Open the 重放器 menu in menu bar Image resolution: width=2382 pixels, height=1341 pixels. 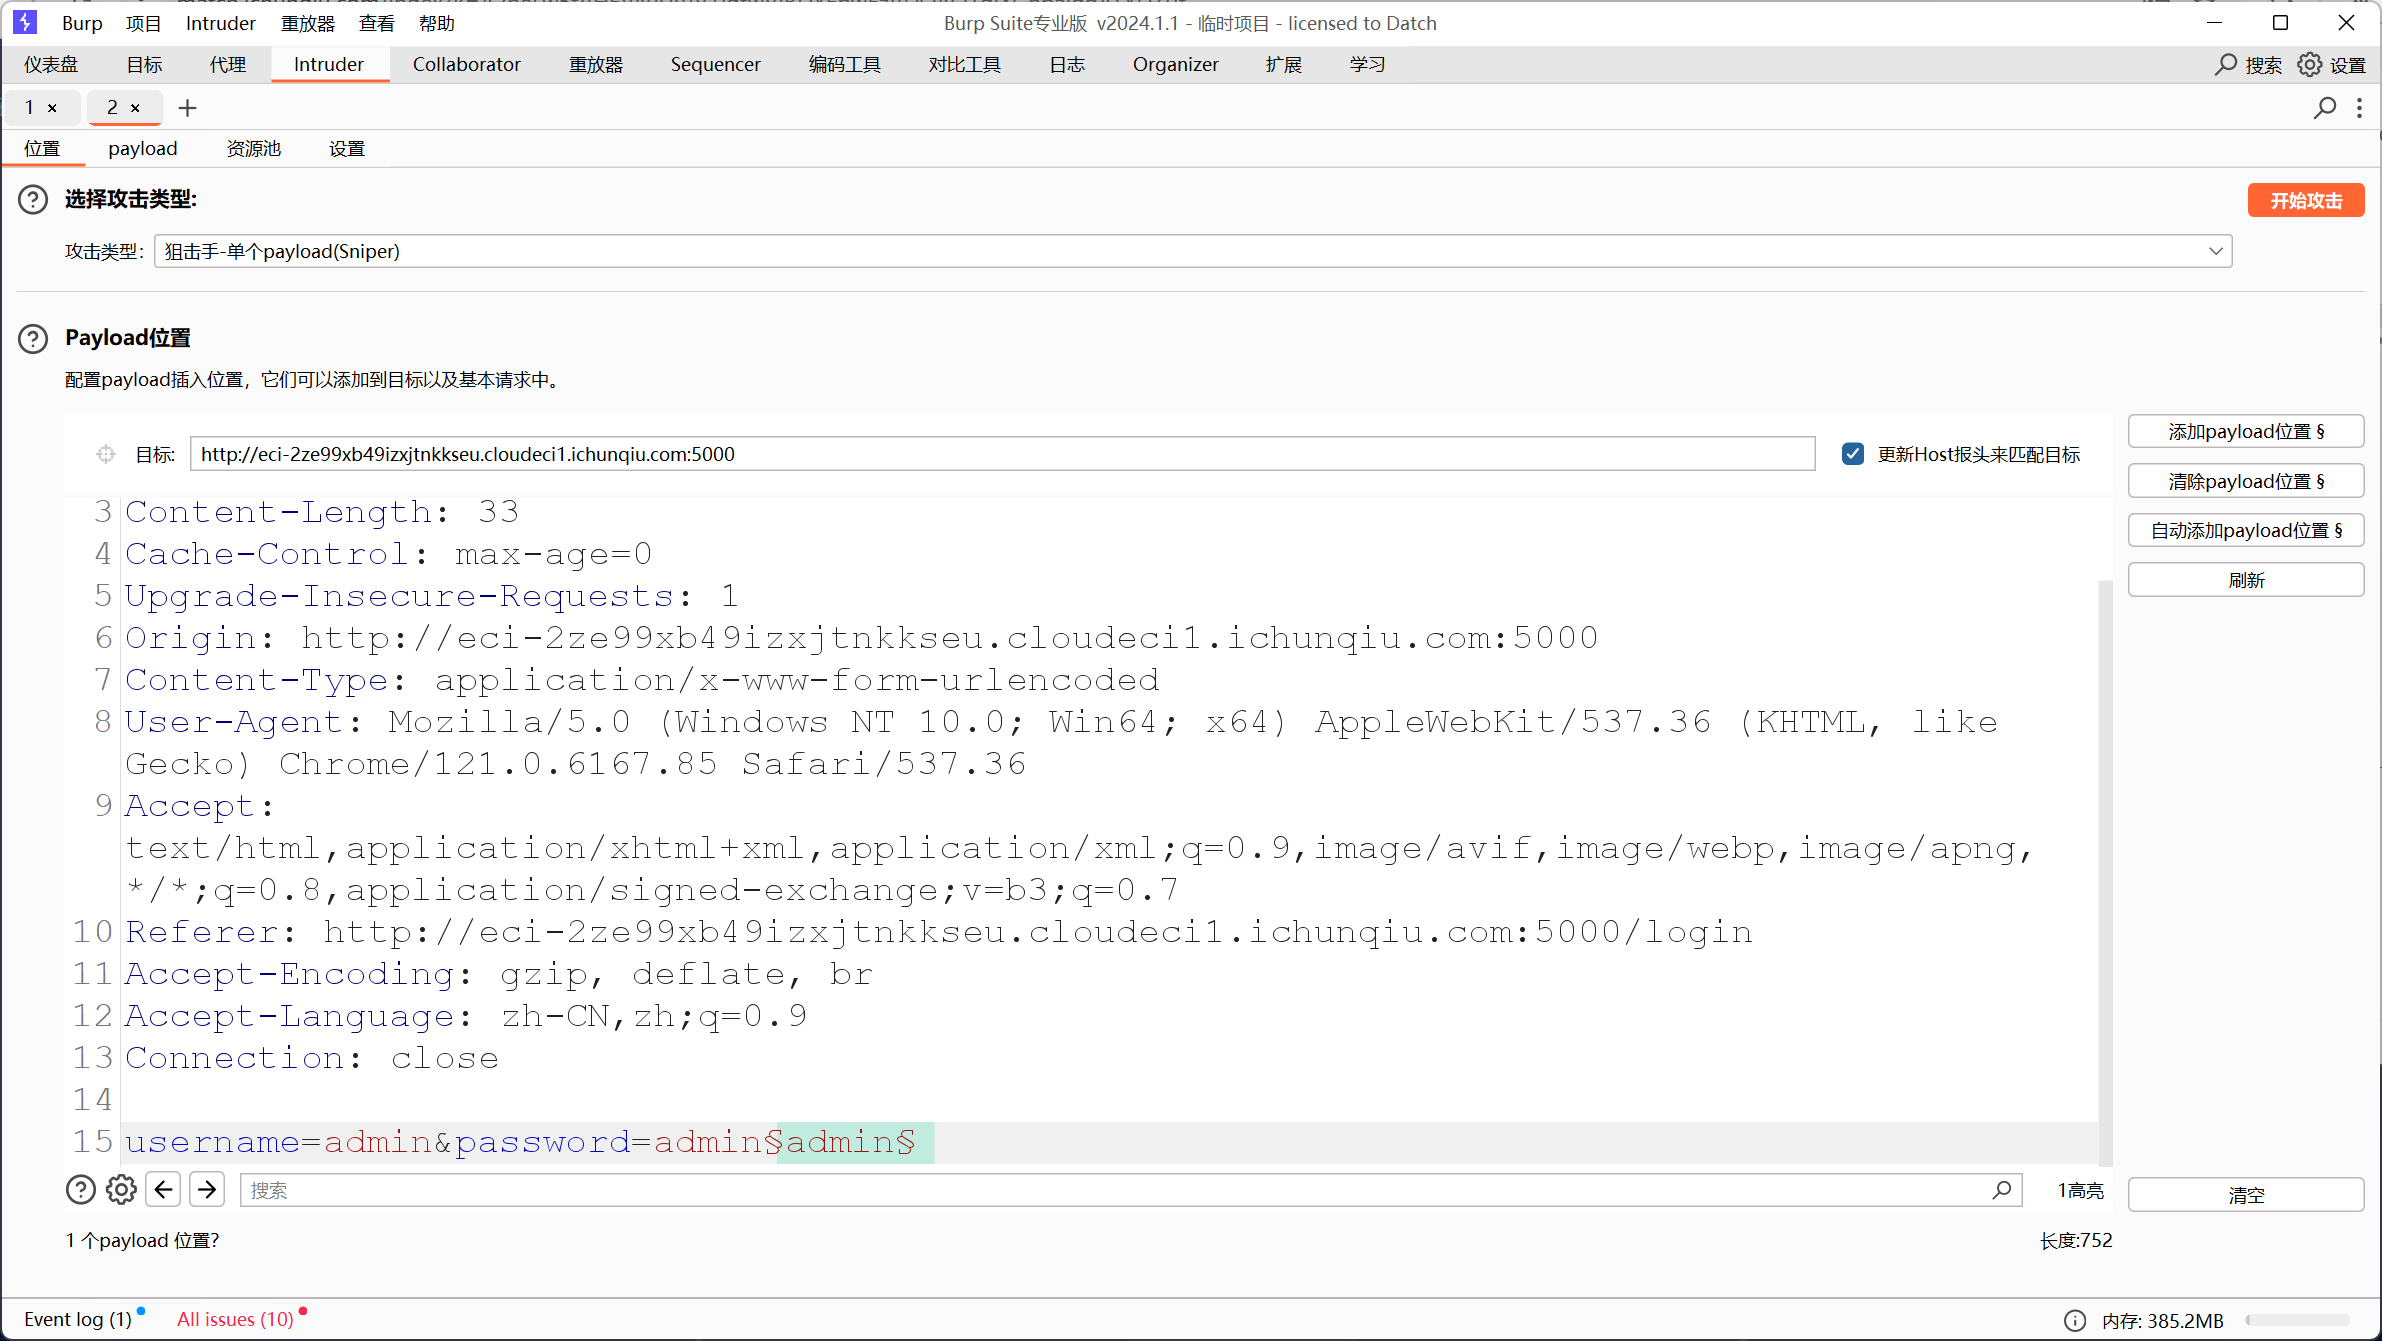click(308, 23)
